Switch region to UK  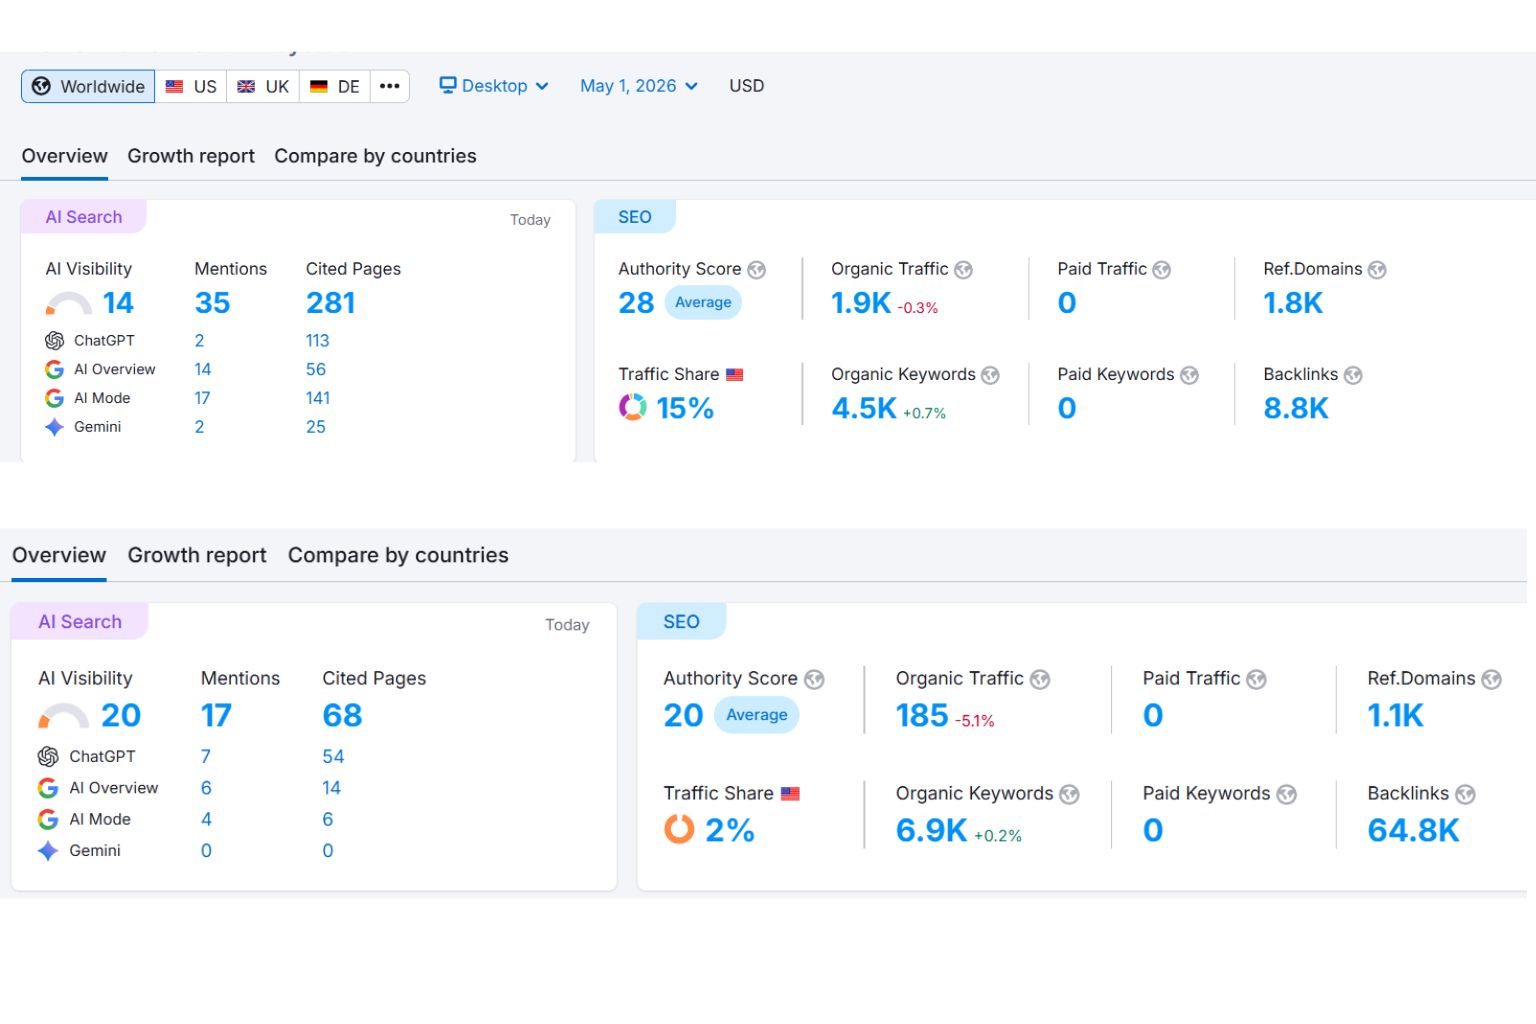click(x=263, y=86)
